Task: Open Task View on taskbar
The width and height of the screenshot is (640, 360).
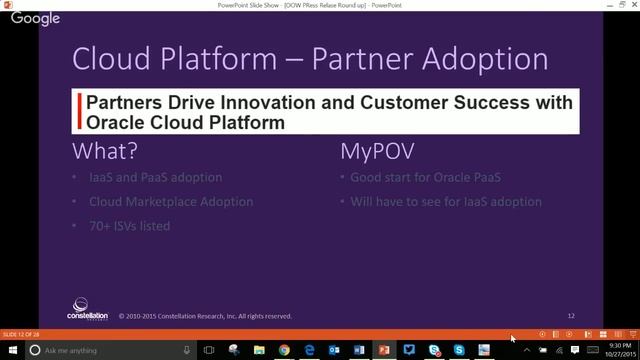Action: point(209,350)
